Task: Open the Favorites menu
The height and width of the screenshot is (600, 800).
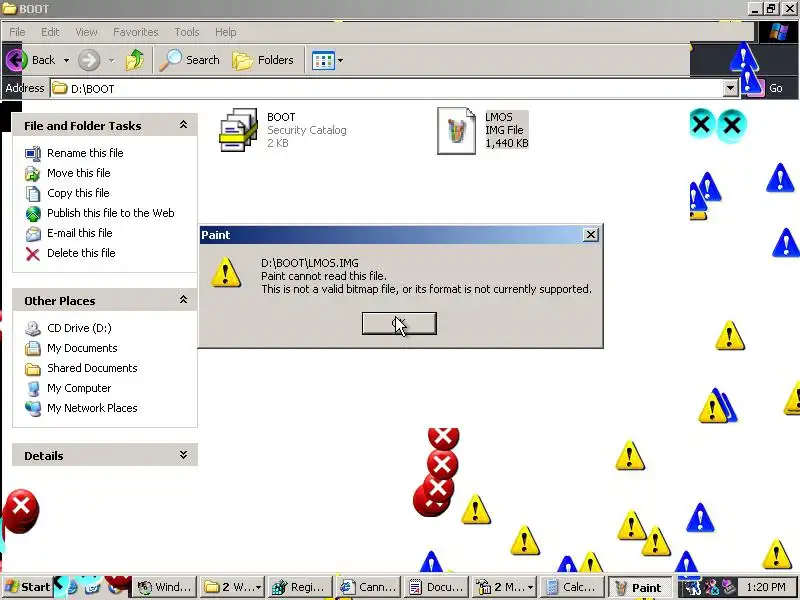Action: tap(136, 32)
